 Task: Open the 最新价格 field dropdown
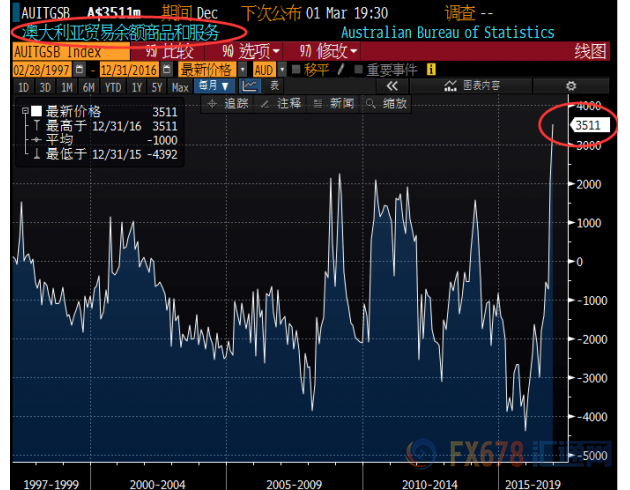tap(209, 69)
